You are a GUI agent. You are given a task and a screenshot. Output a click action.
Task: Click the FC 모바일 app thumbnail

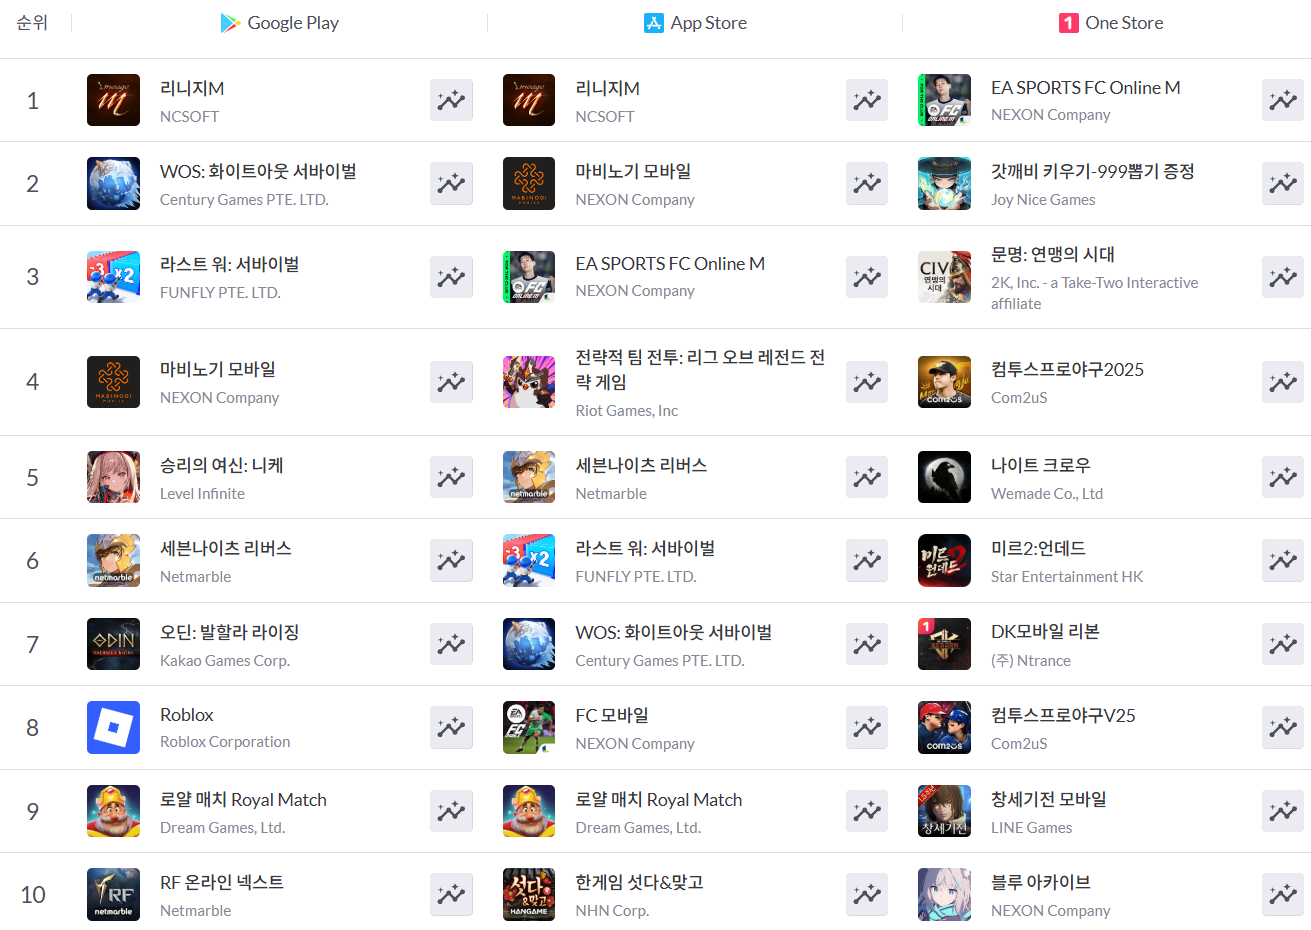pos(529,727)
